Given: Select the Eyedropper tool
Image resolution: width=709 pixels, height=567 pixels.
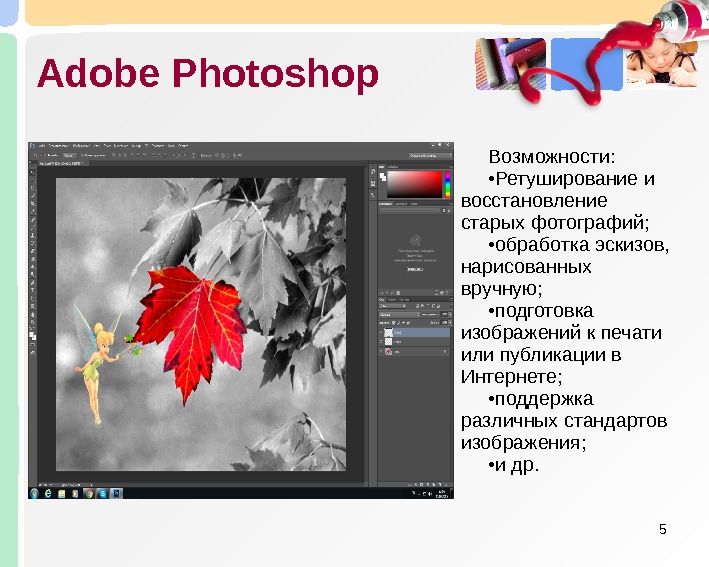Looking at the screenshot, I should 35,211.
